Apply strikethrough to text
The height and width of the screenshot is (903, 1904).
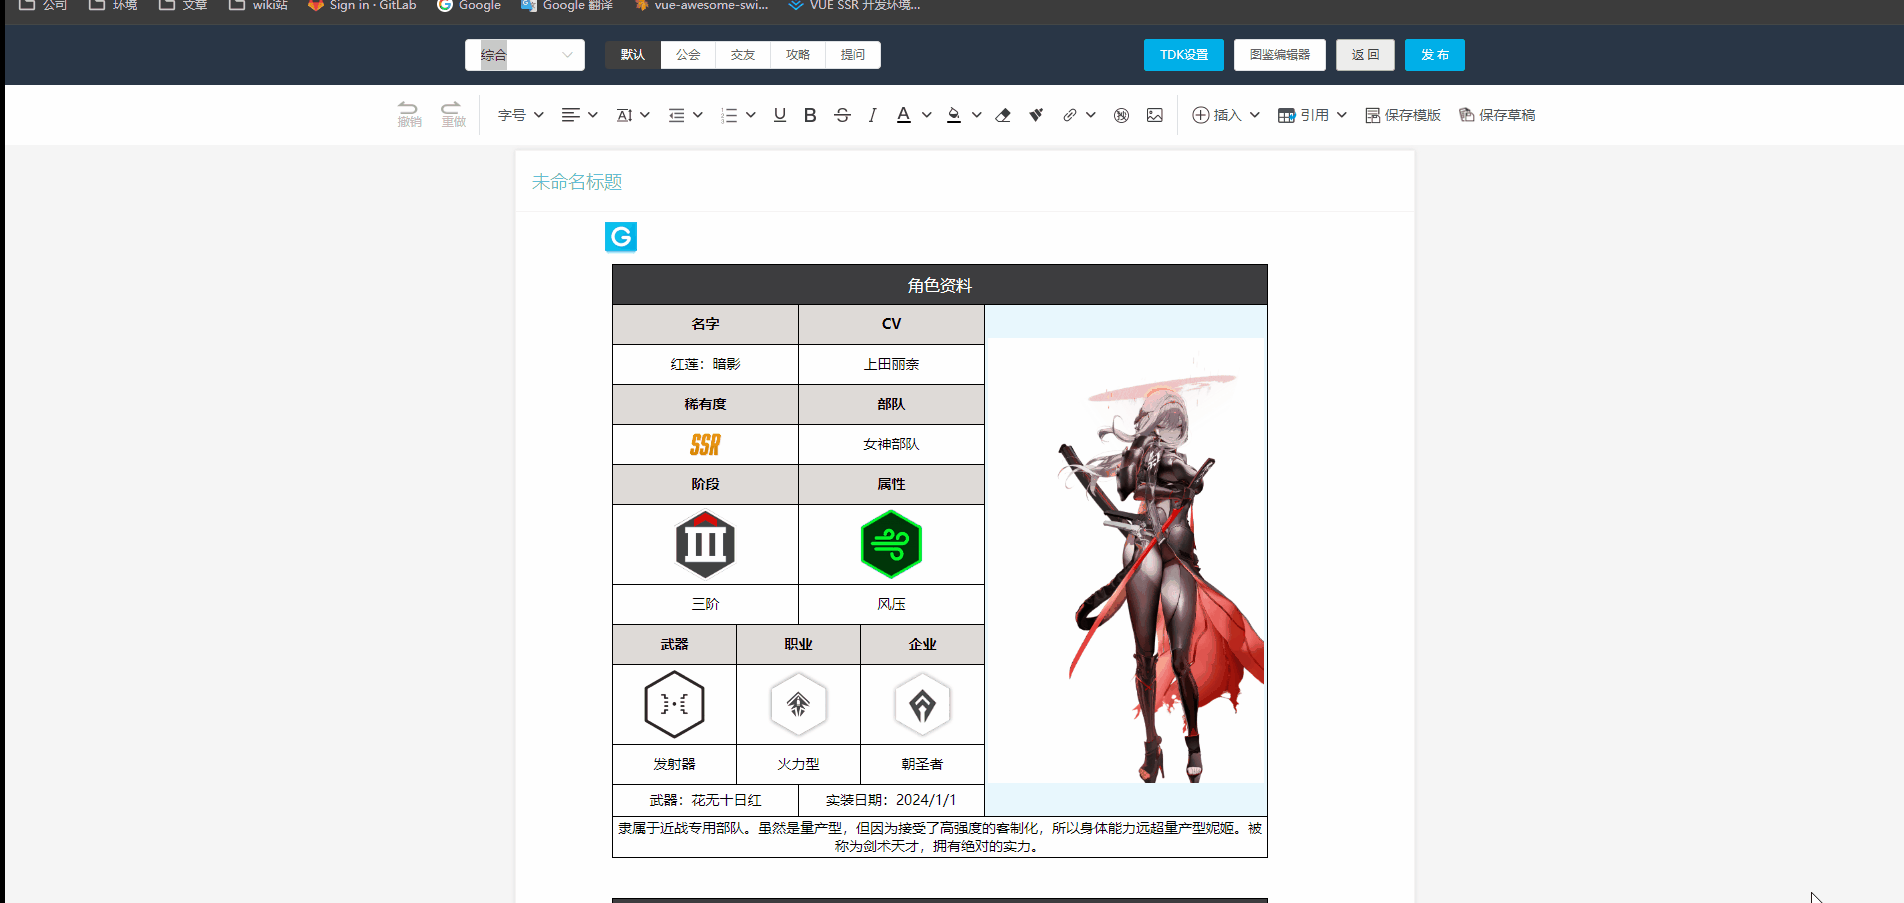(x=842, y=115)
